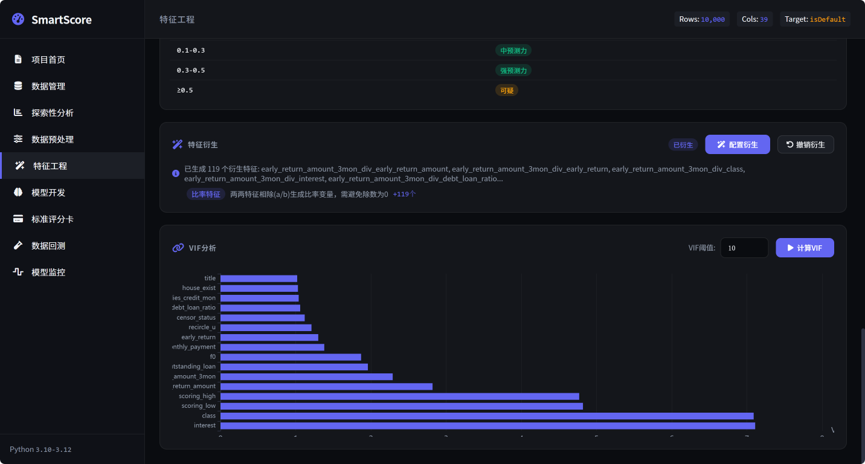Click the 探索性分析 chart icon

pos(18,112)
